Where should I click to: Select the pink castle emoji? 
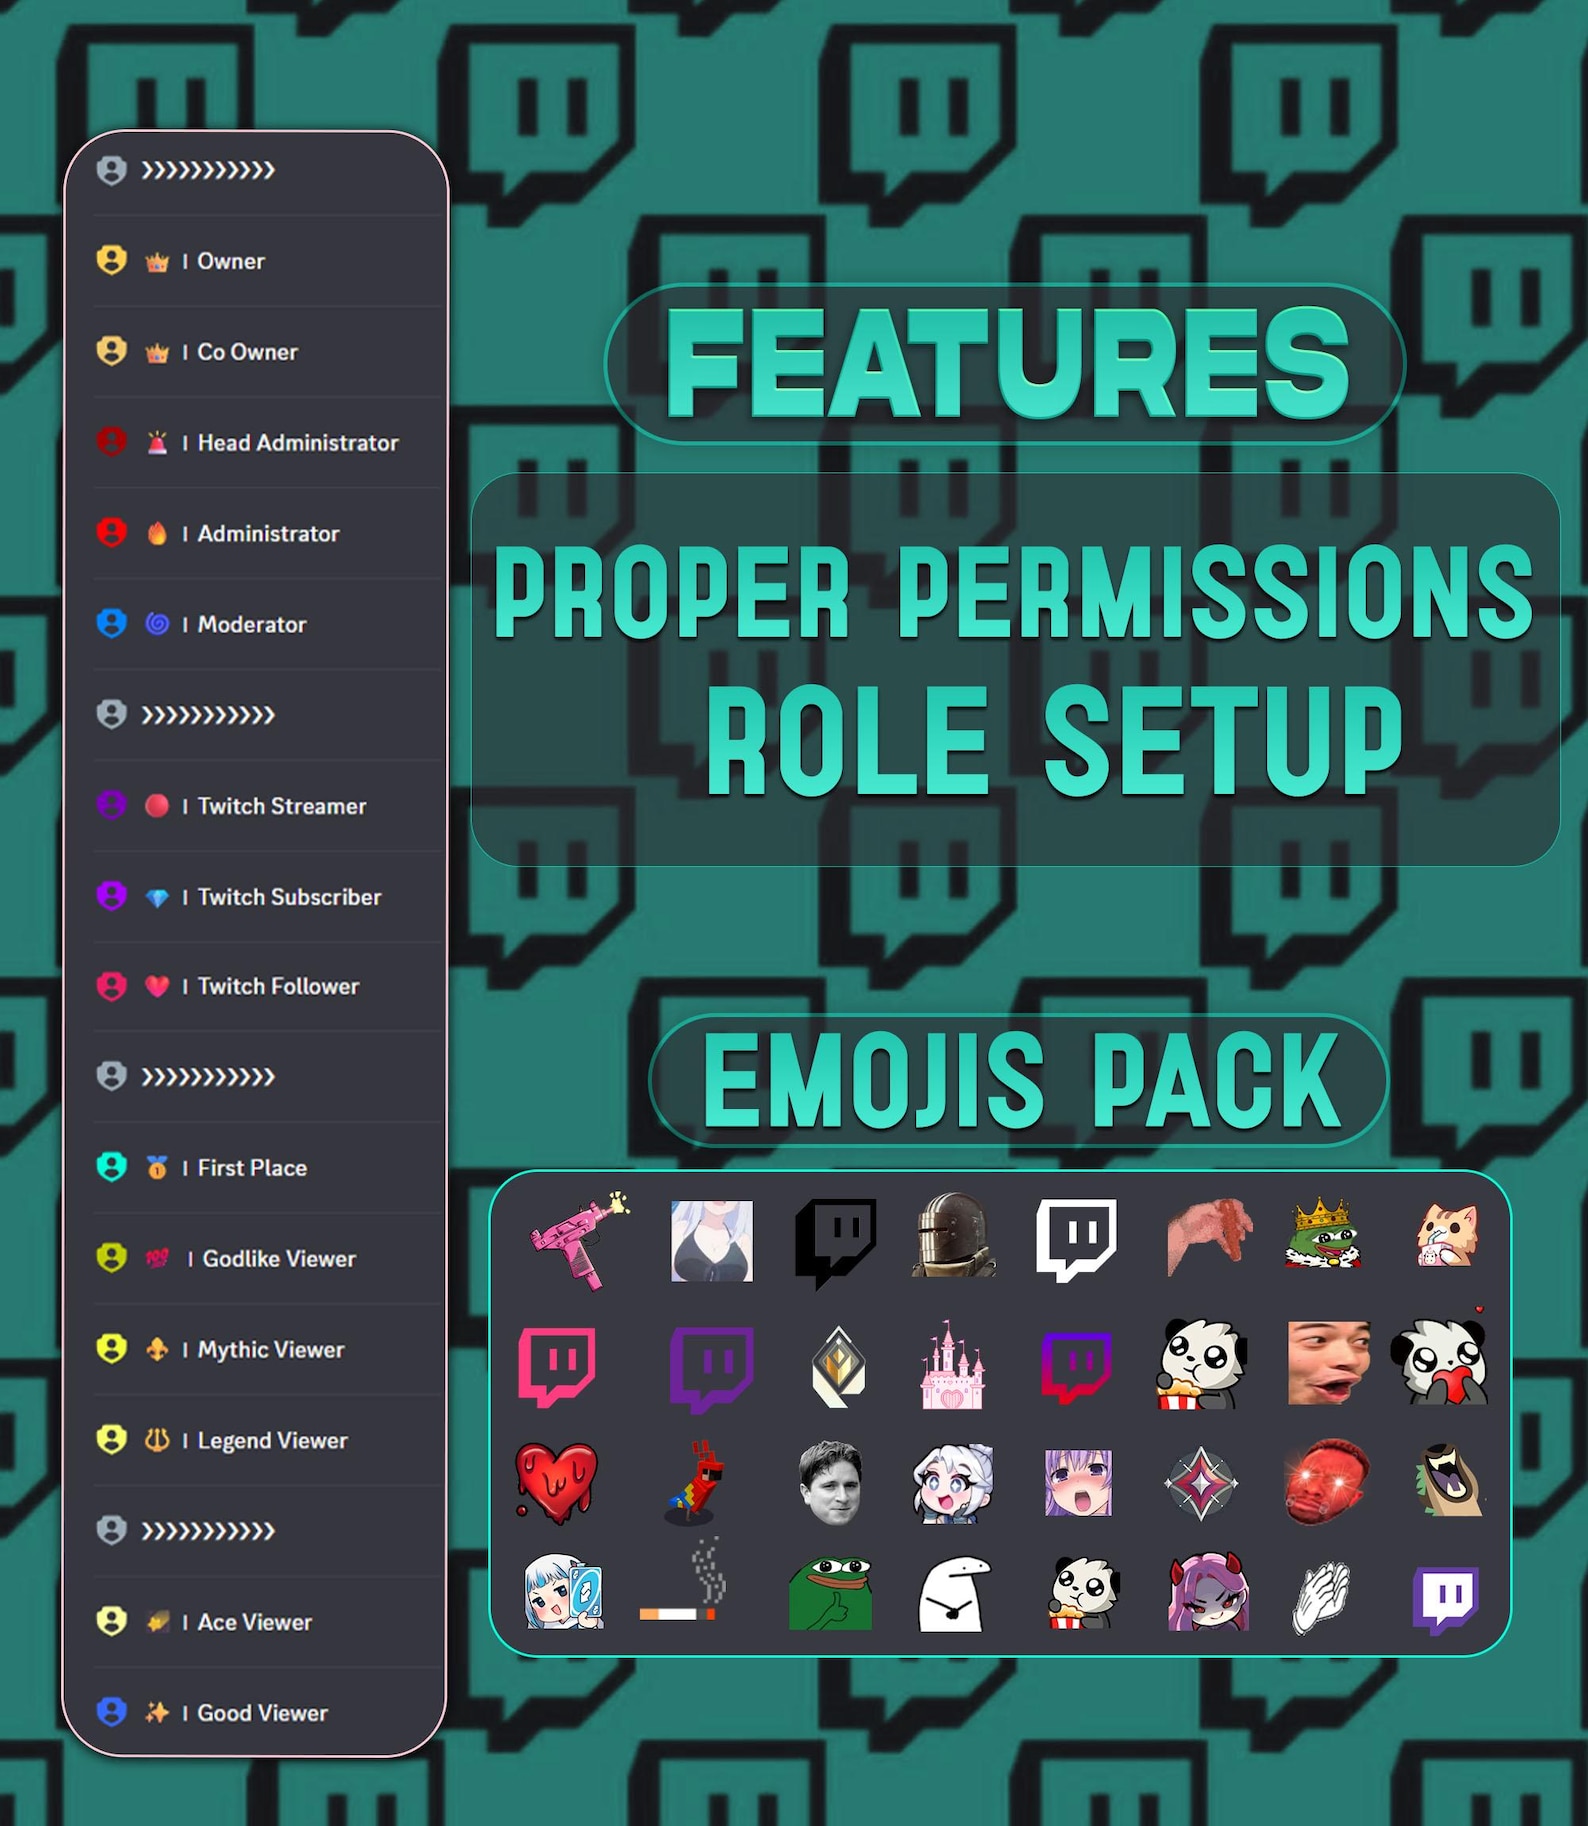pyautogui.click(x=951, y=1364)
